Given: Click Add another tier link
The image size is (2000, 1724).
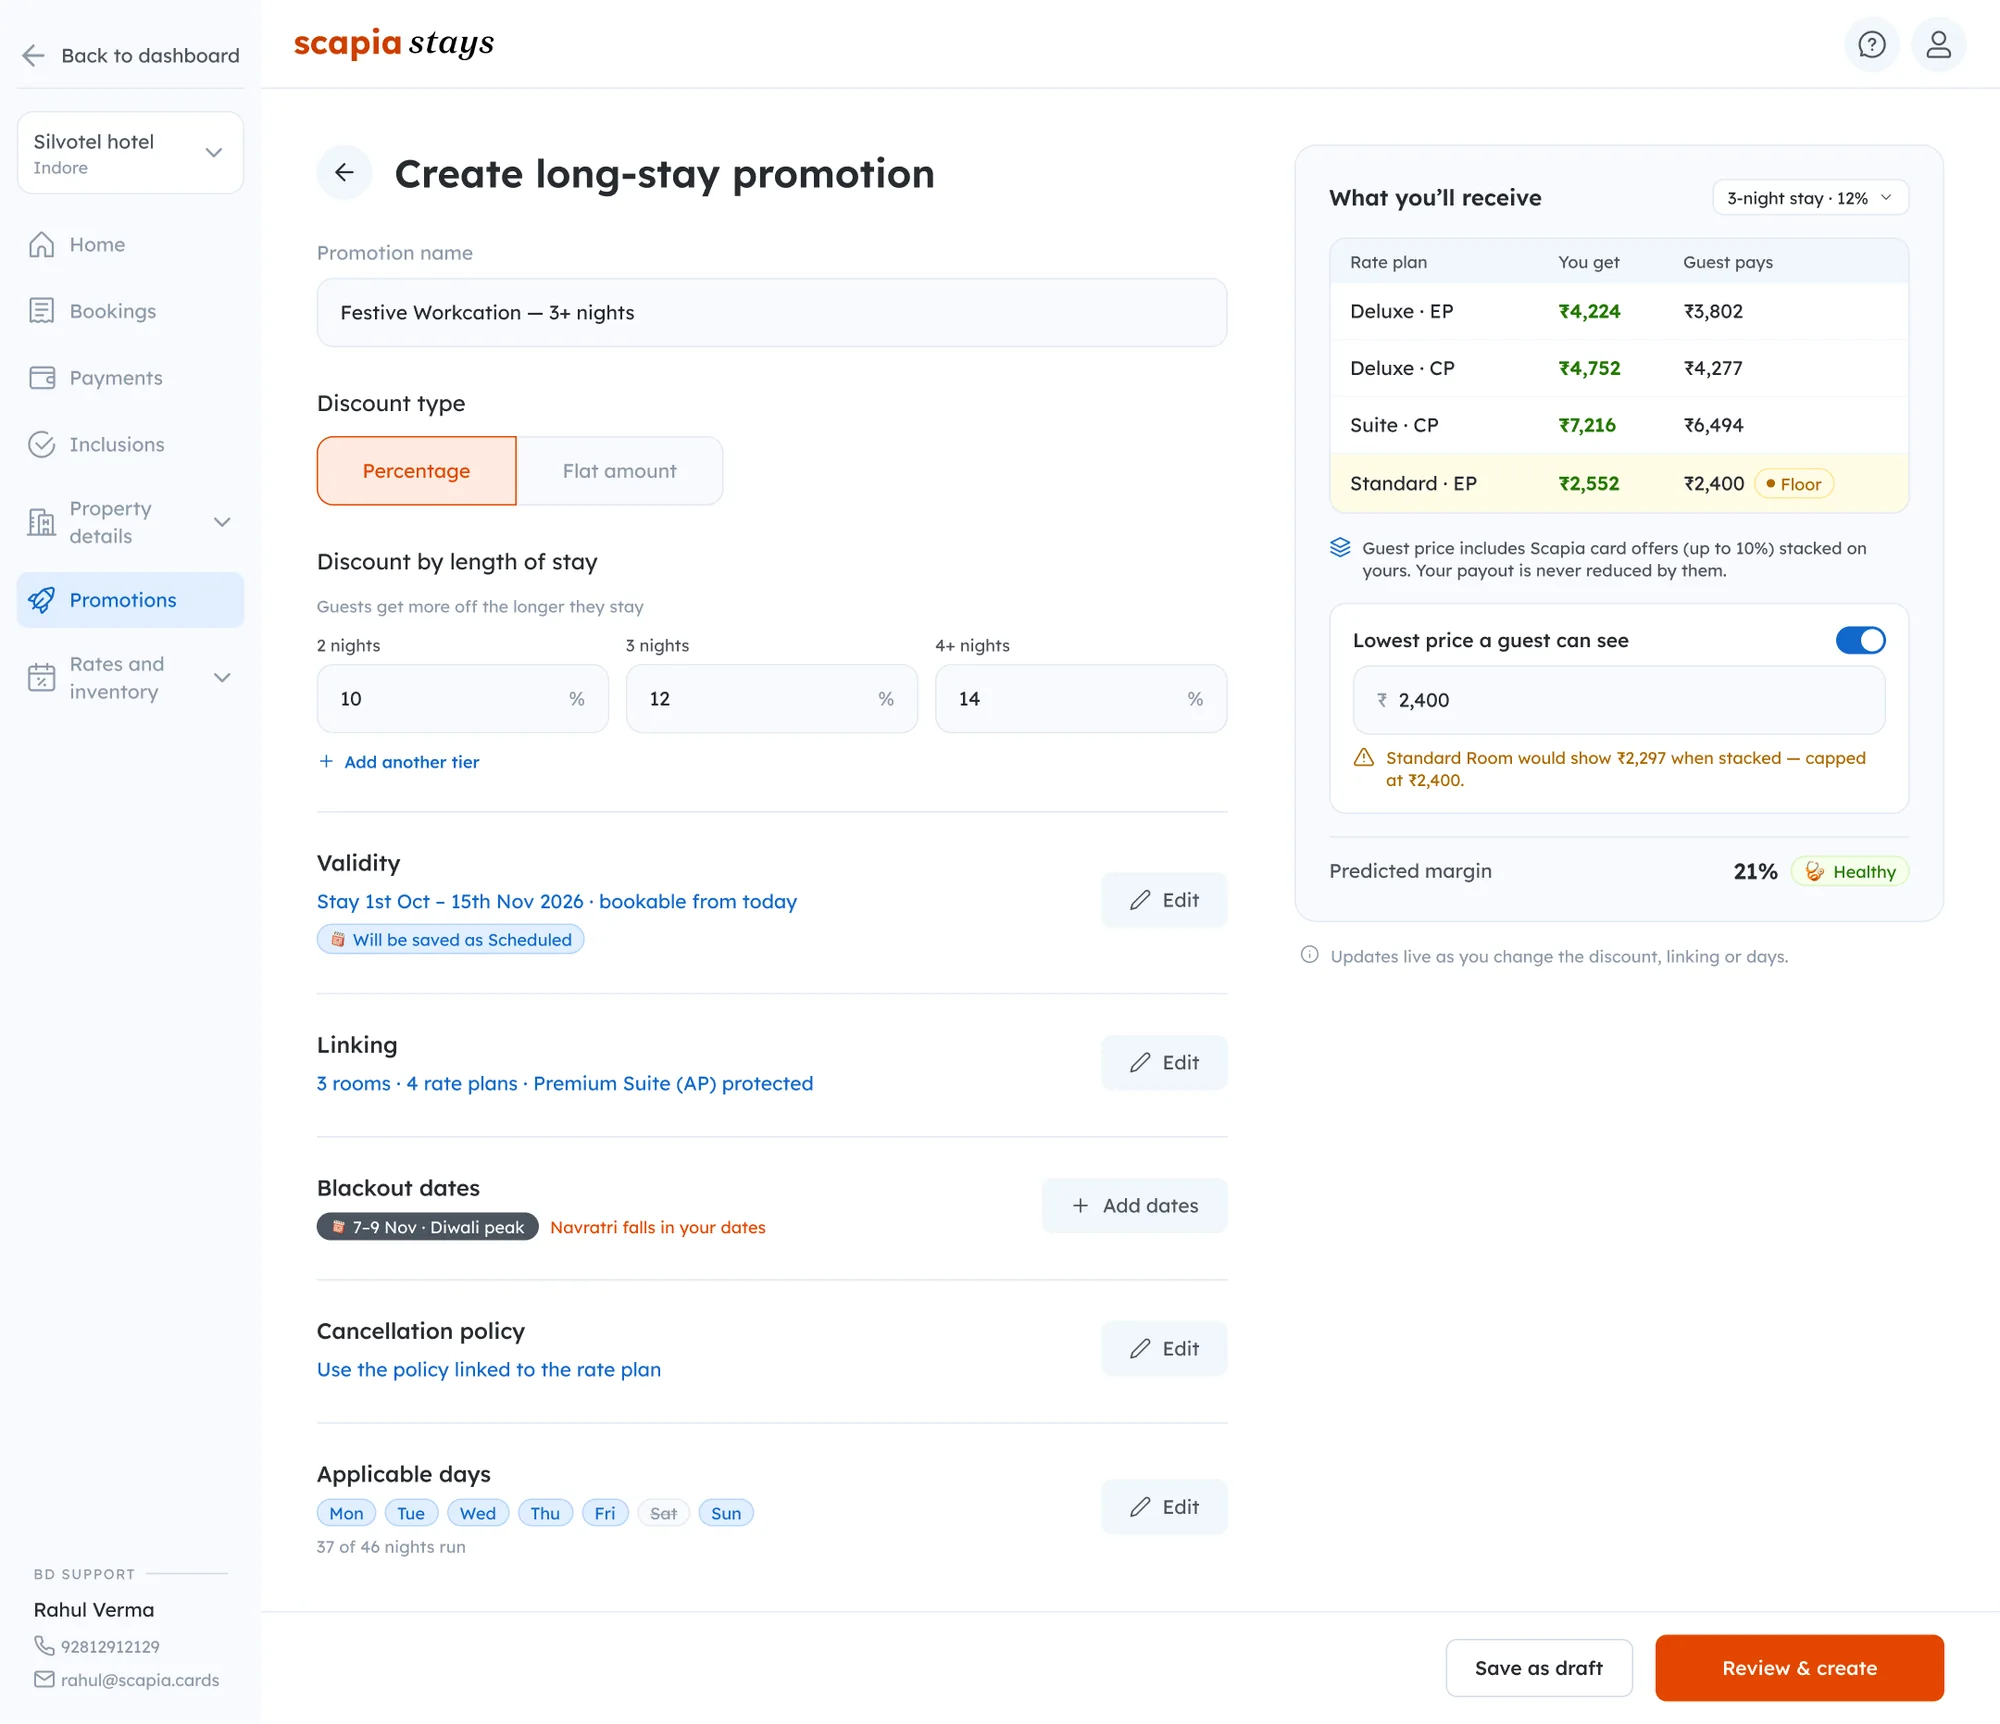Looking at the screenshot, I should tap(399, 762).
